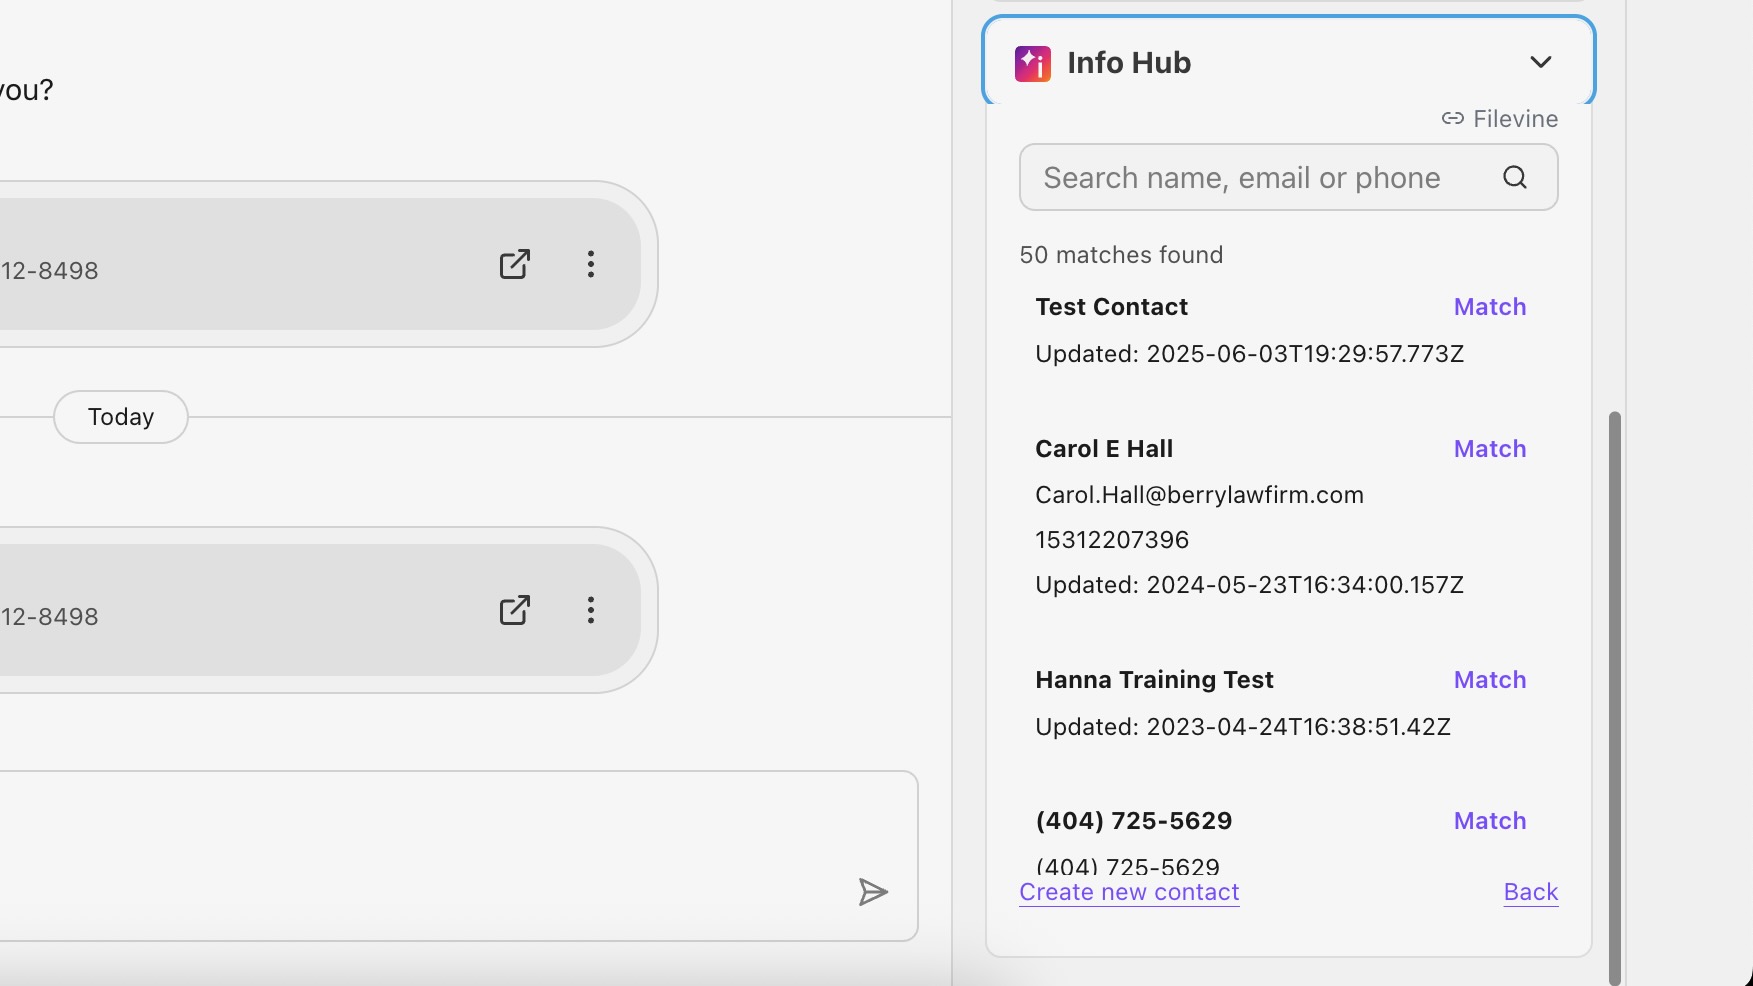1753x986 pixels.
Task: Click the send message arrow icon
Action: 873,892
